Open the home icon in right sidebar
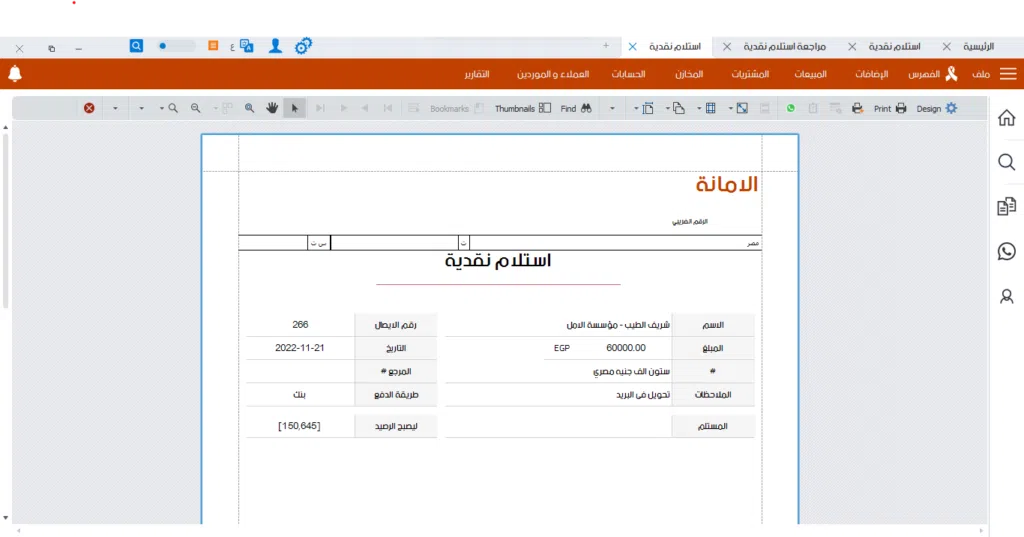Screen dimensions: 1024x537 point(1006,118)
